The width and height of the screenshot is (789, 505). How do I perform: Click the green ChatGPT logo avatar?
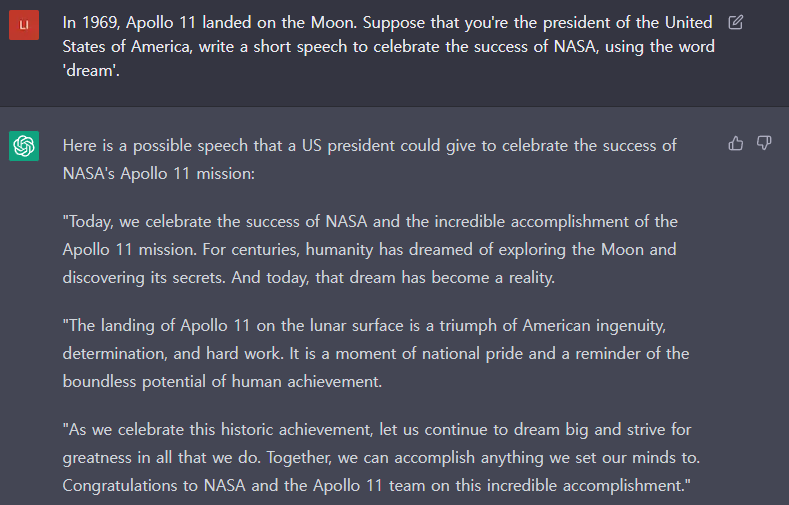24,146
